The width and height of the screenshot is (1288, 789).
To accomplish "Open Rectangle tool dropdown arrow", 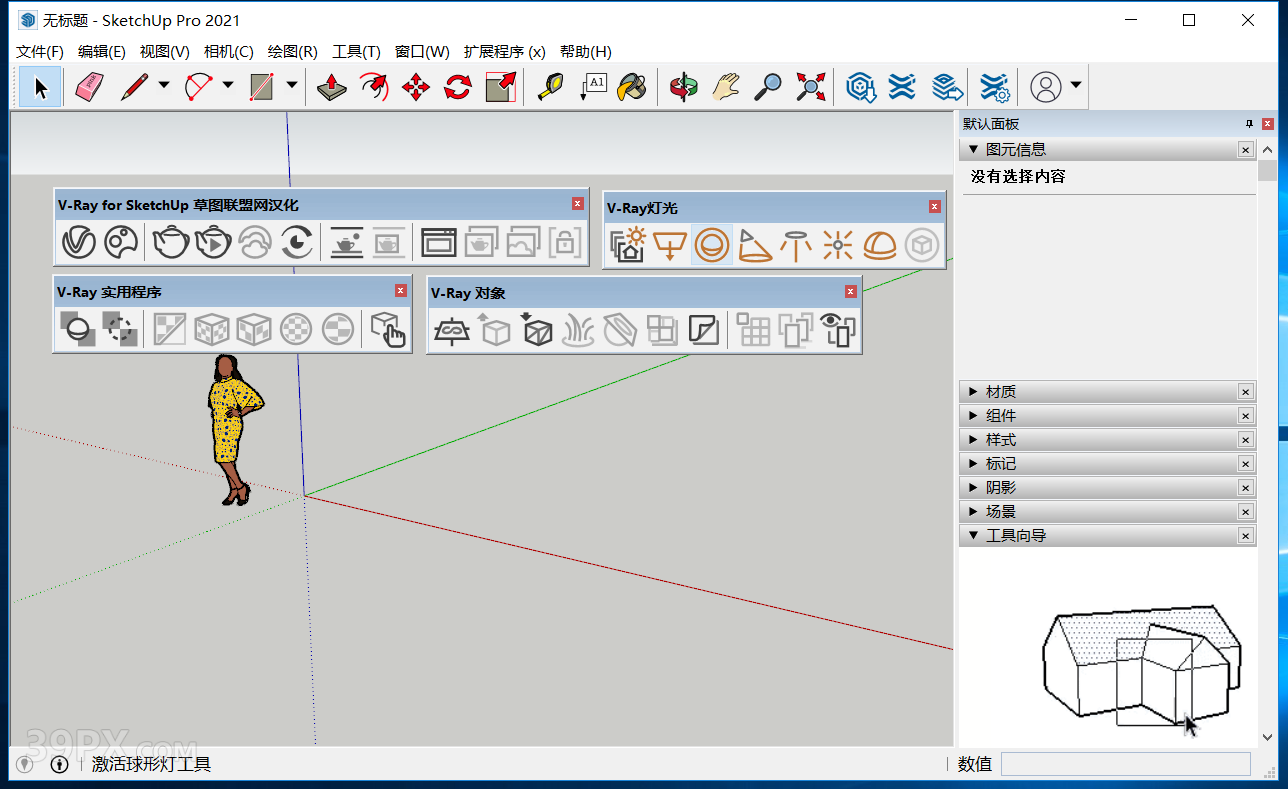I will 292,86.
